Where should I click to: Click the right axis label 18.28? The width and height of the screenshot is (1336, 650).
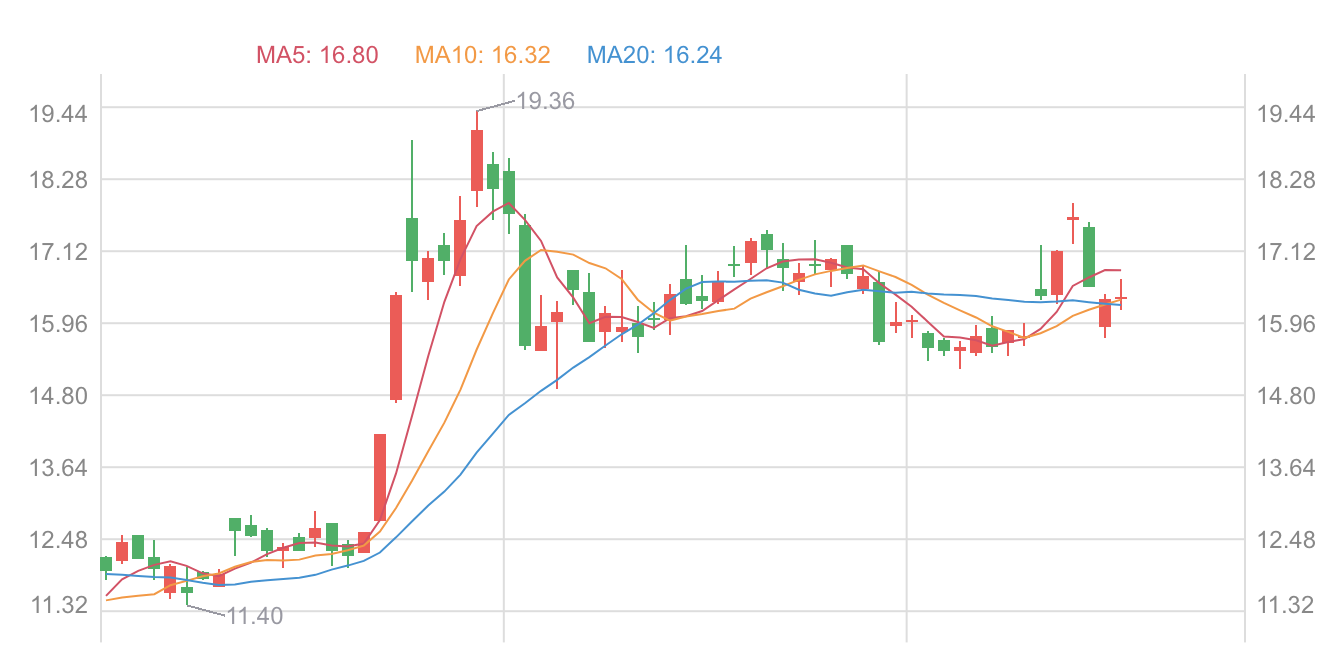click(1285, 180)
